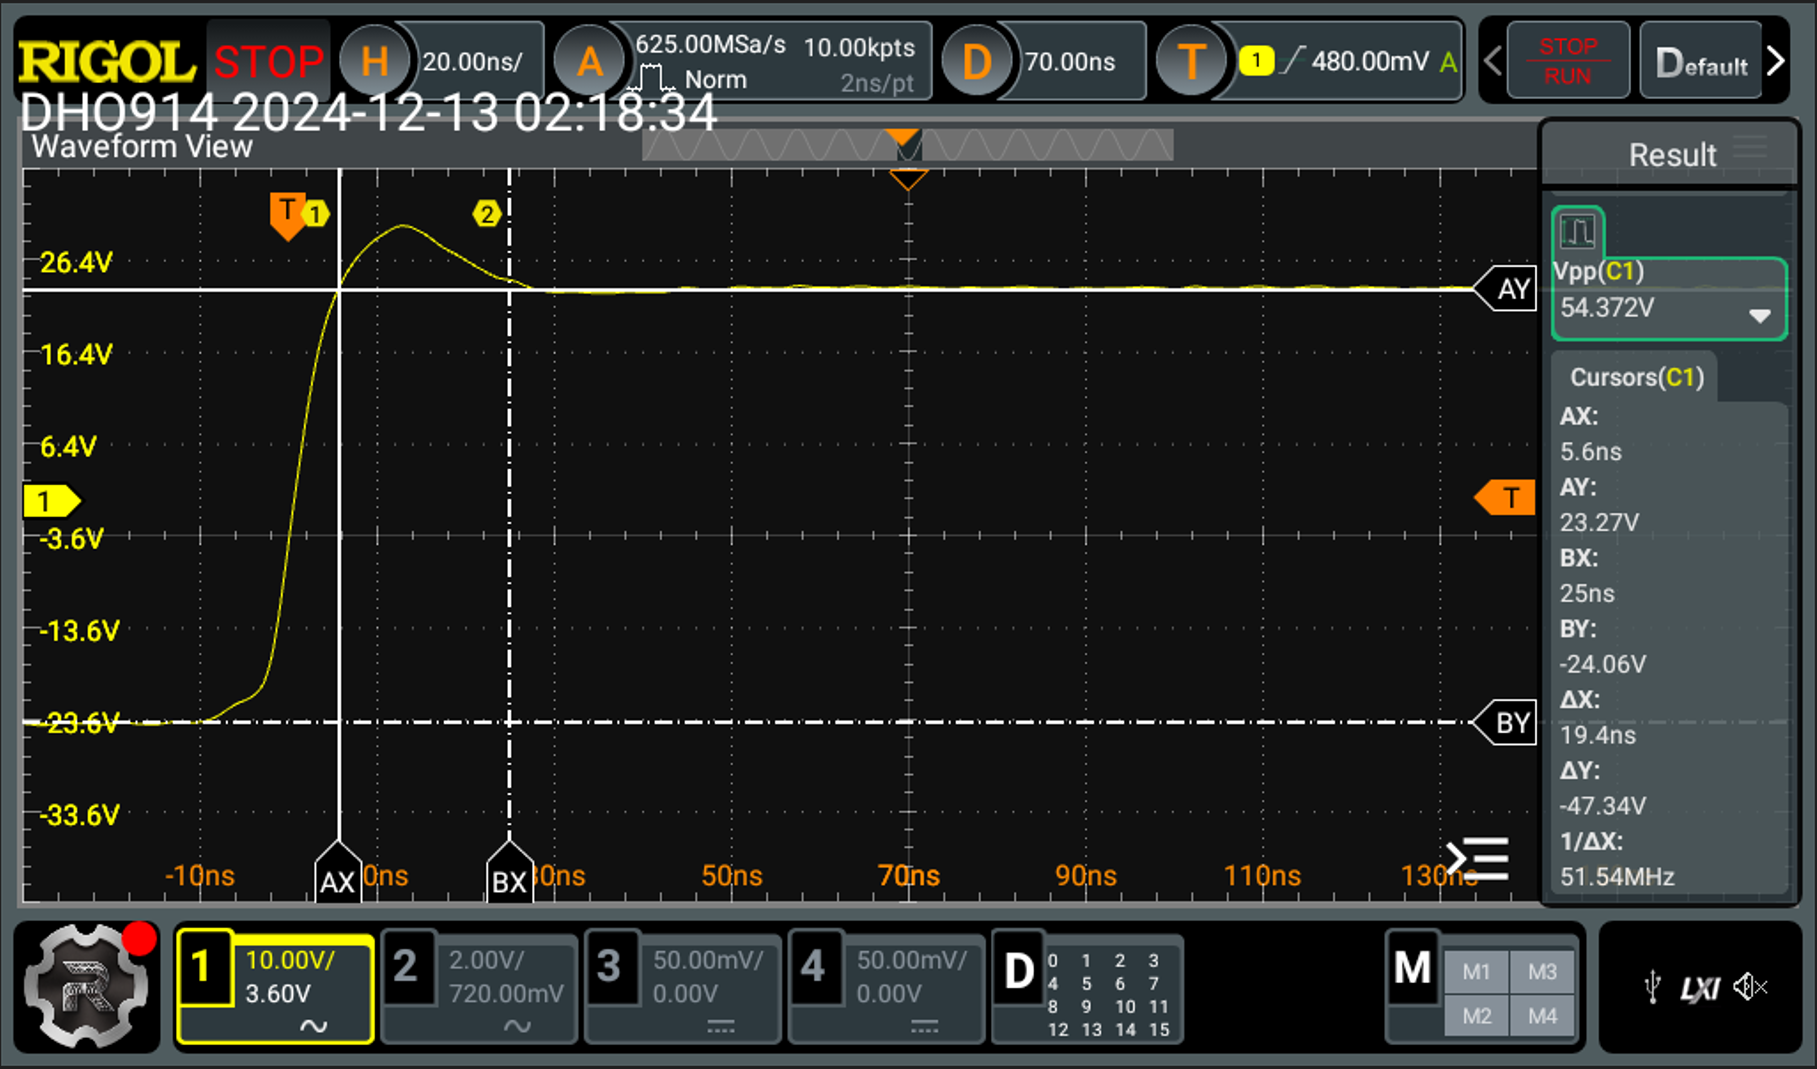The image size is (1817, 1069).
Task: Select the AX cursor handle
Action: [338, 873]
